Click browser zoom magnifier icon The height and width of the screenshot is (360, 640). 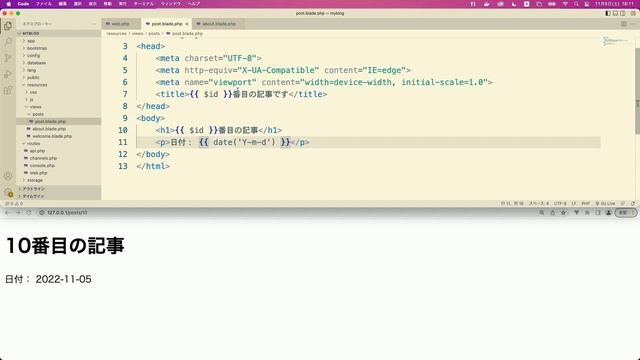542,213
